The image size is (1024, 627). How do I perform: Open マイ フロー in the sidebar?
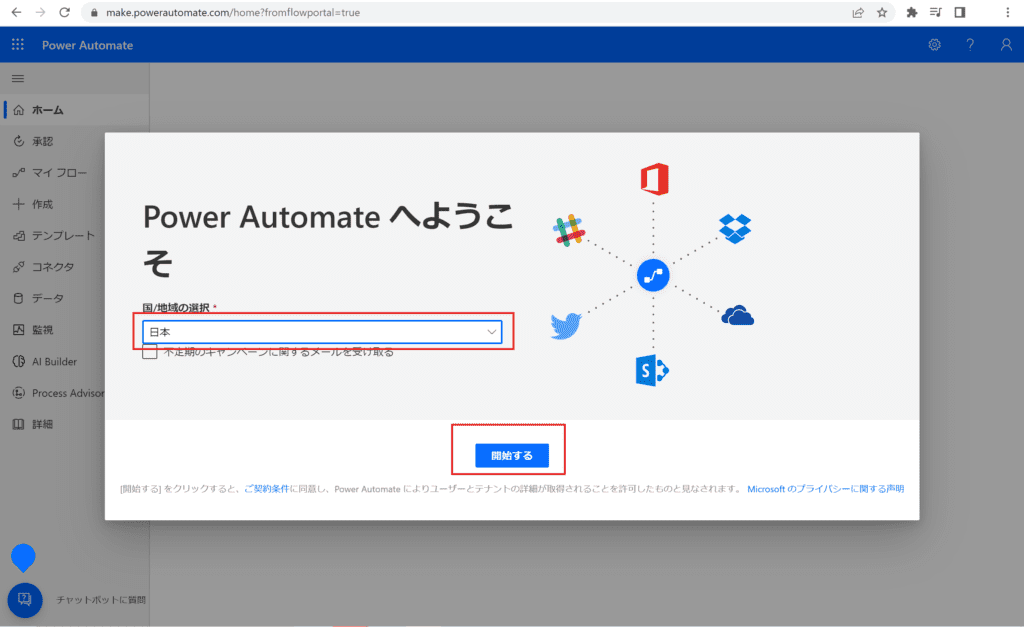pyautogui.click(x=59, y=173)
